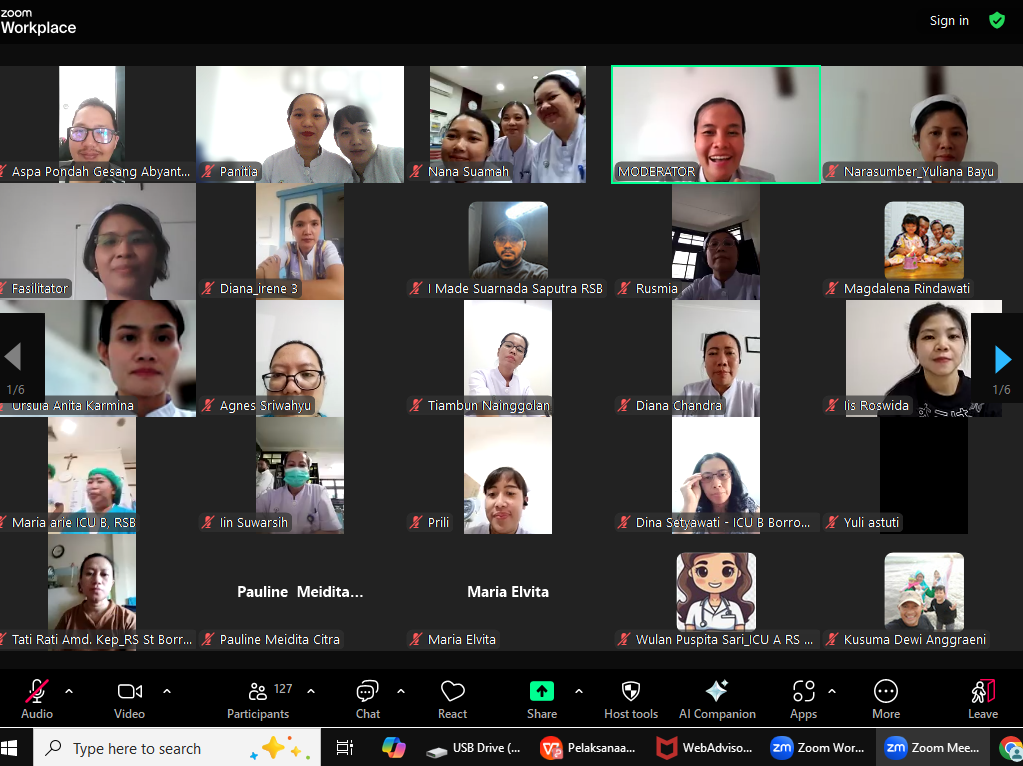Screen dimensions: 1023x766
Task: Open the More options ellipsis
Action: pyautogui.click(x=885, y=698)
